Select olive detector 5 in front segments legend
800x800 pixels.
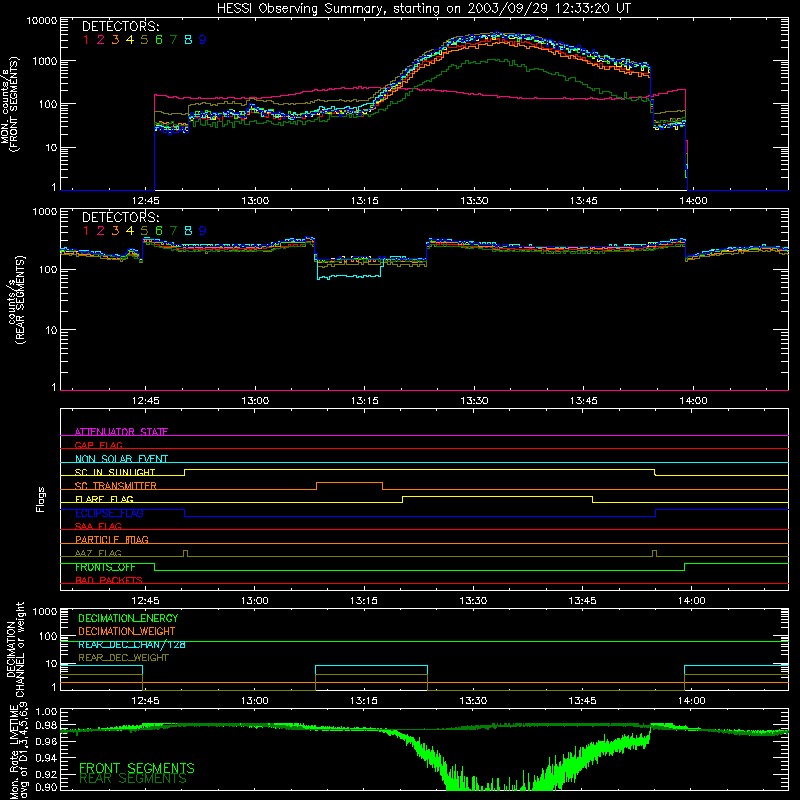pyautogui.click(x=144, y=40)
